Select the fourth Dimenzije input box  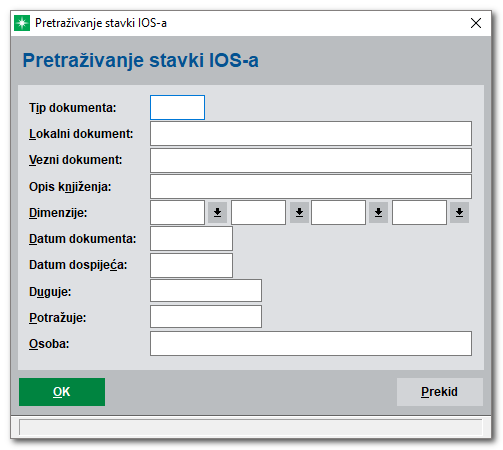coord(419,212)
